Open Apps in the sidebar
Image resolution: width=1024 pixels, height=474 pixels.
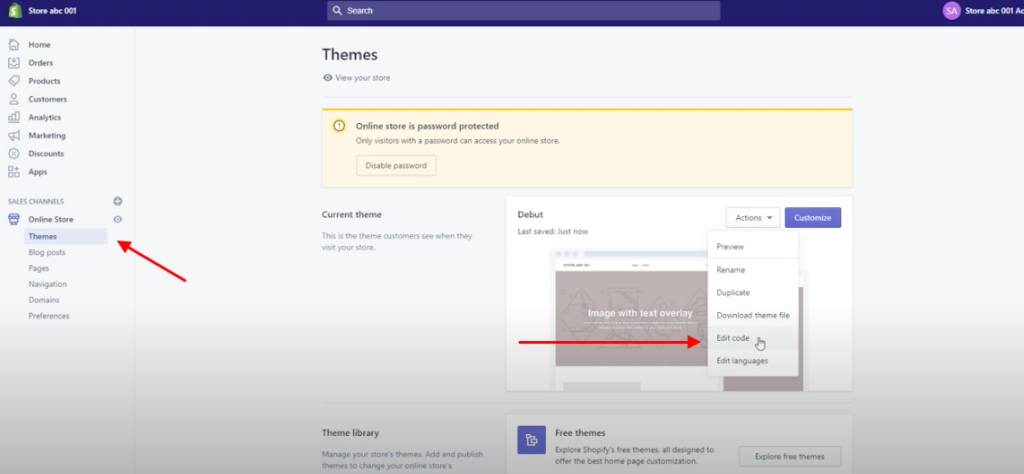tap(38, 172)
